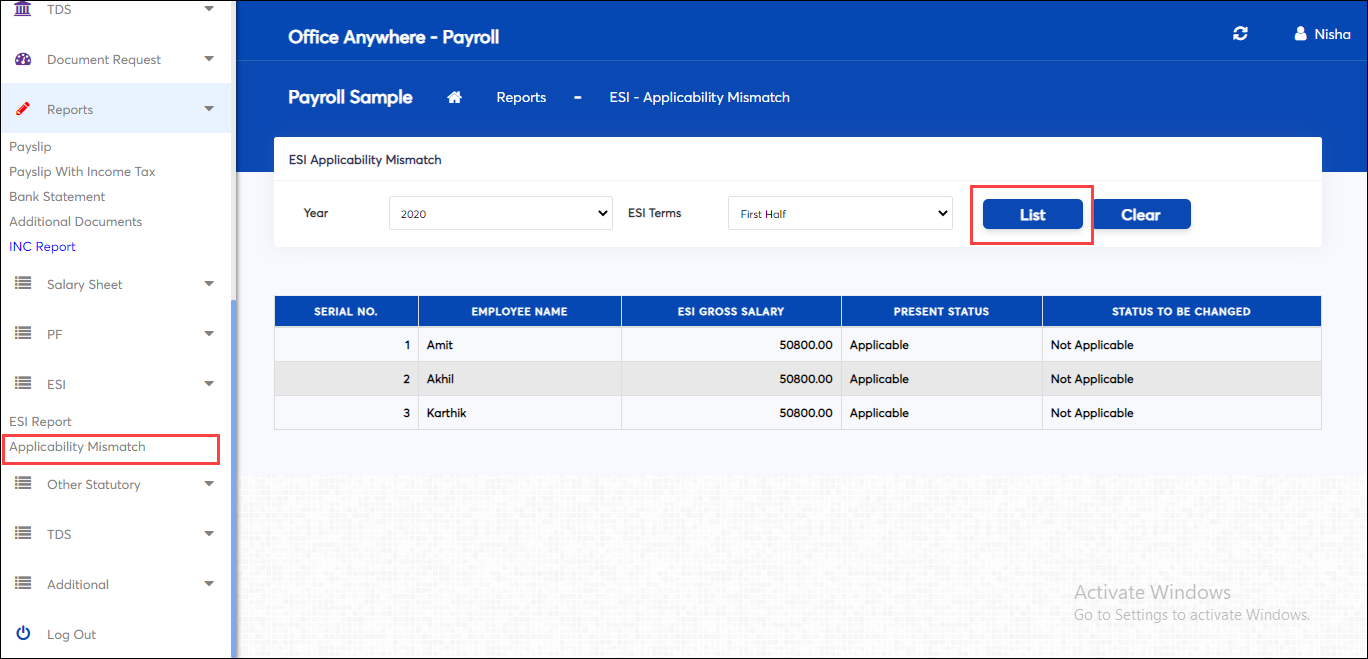Click the Additional list icon
1368x659 pixels.
pos(23,584)
